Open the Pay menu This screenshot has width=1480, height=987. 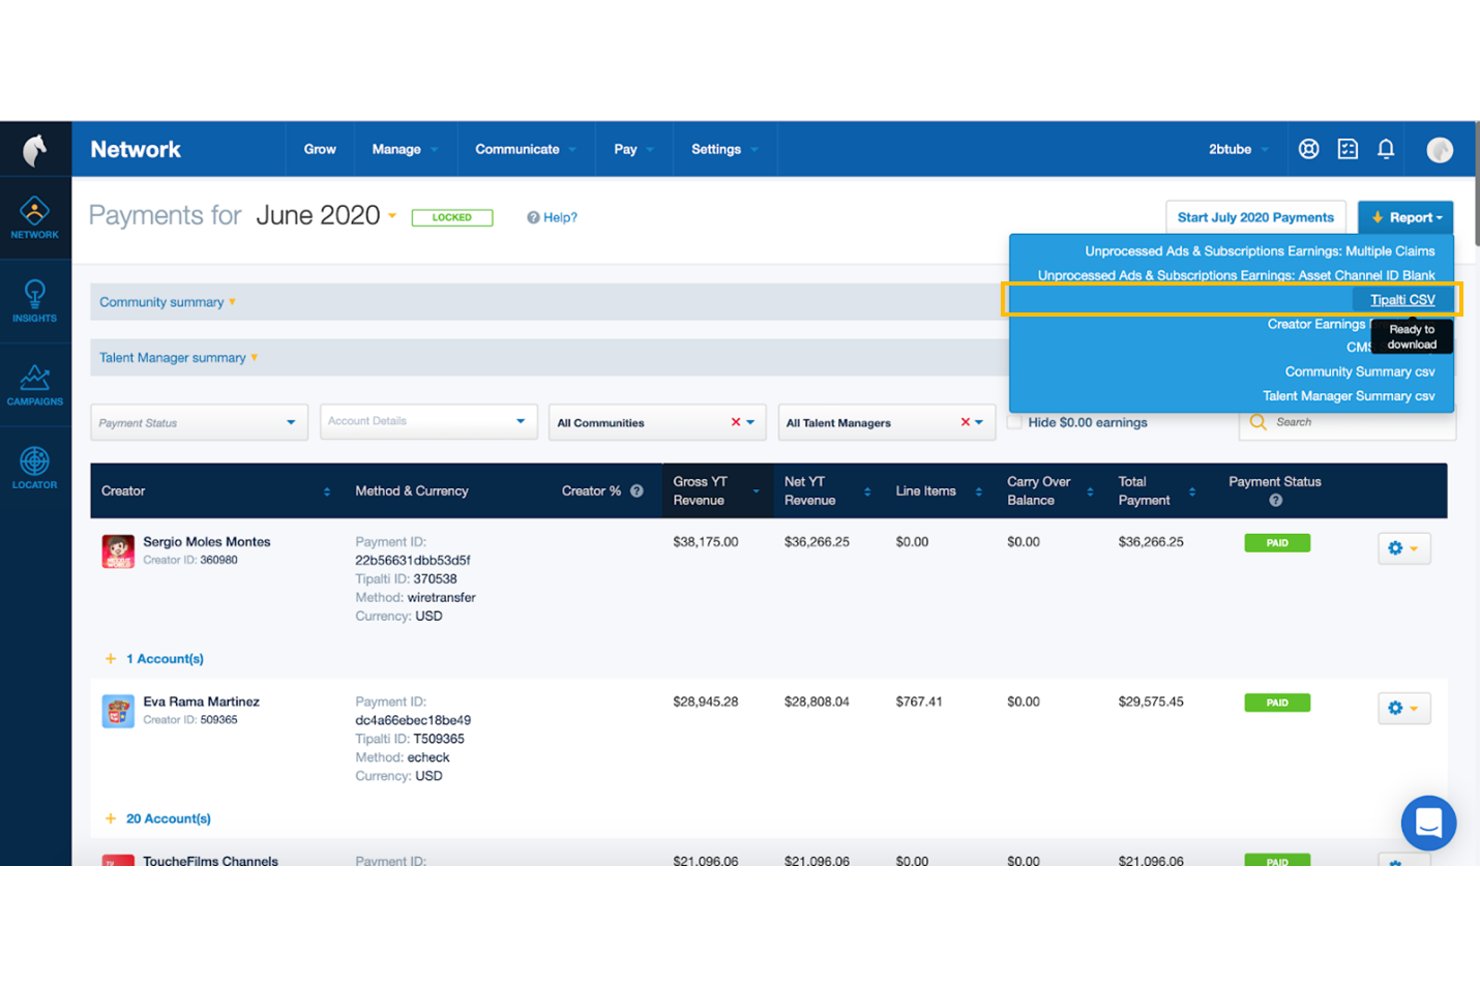point(634,149)
